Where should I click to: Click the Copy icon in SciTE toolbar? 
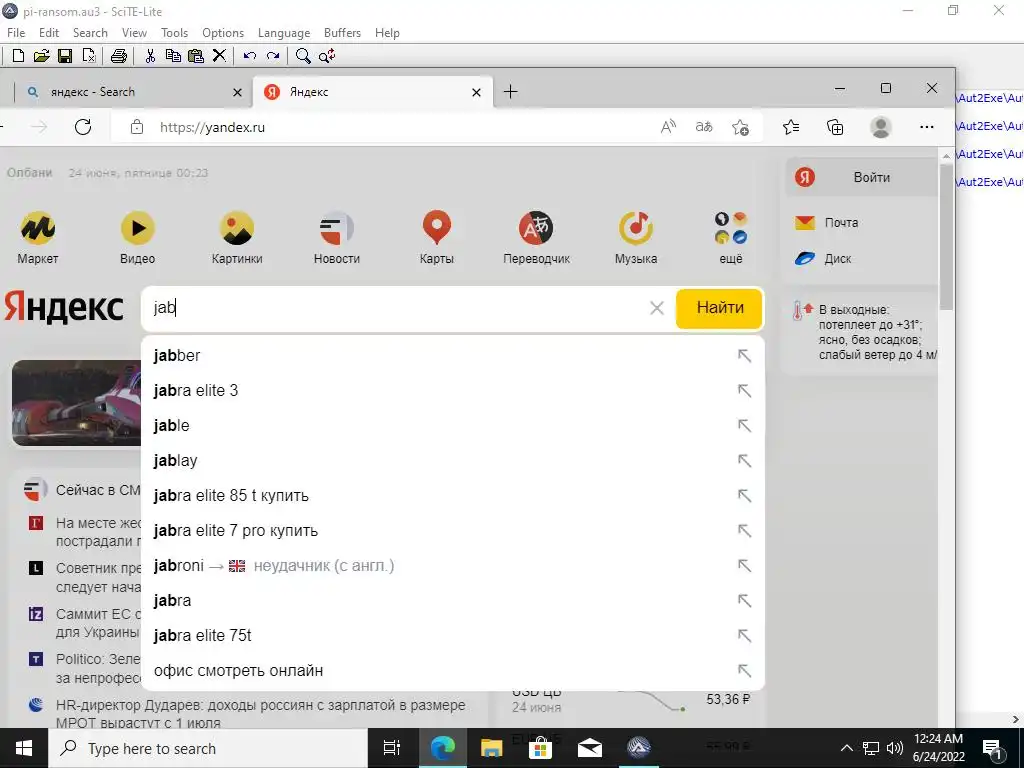[173, 56]
